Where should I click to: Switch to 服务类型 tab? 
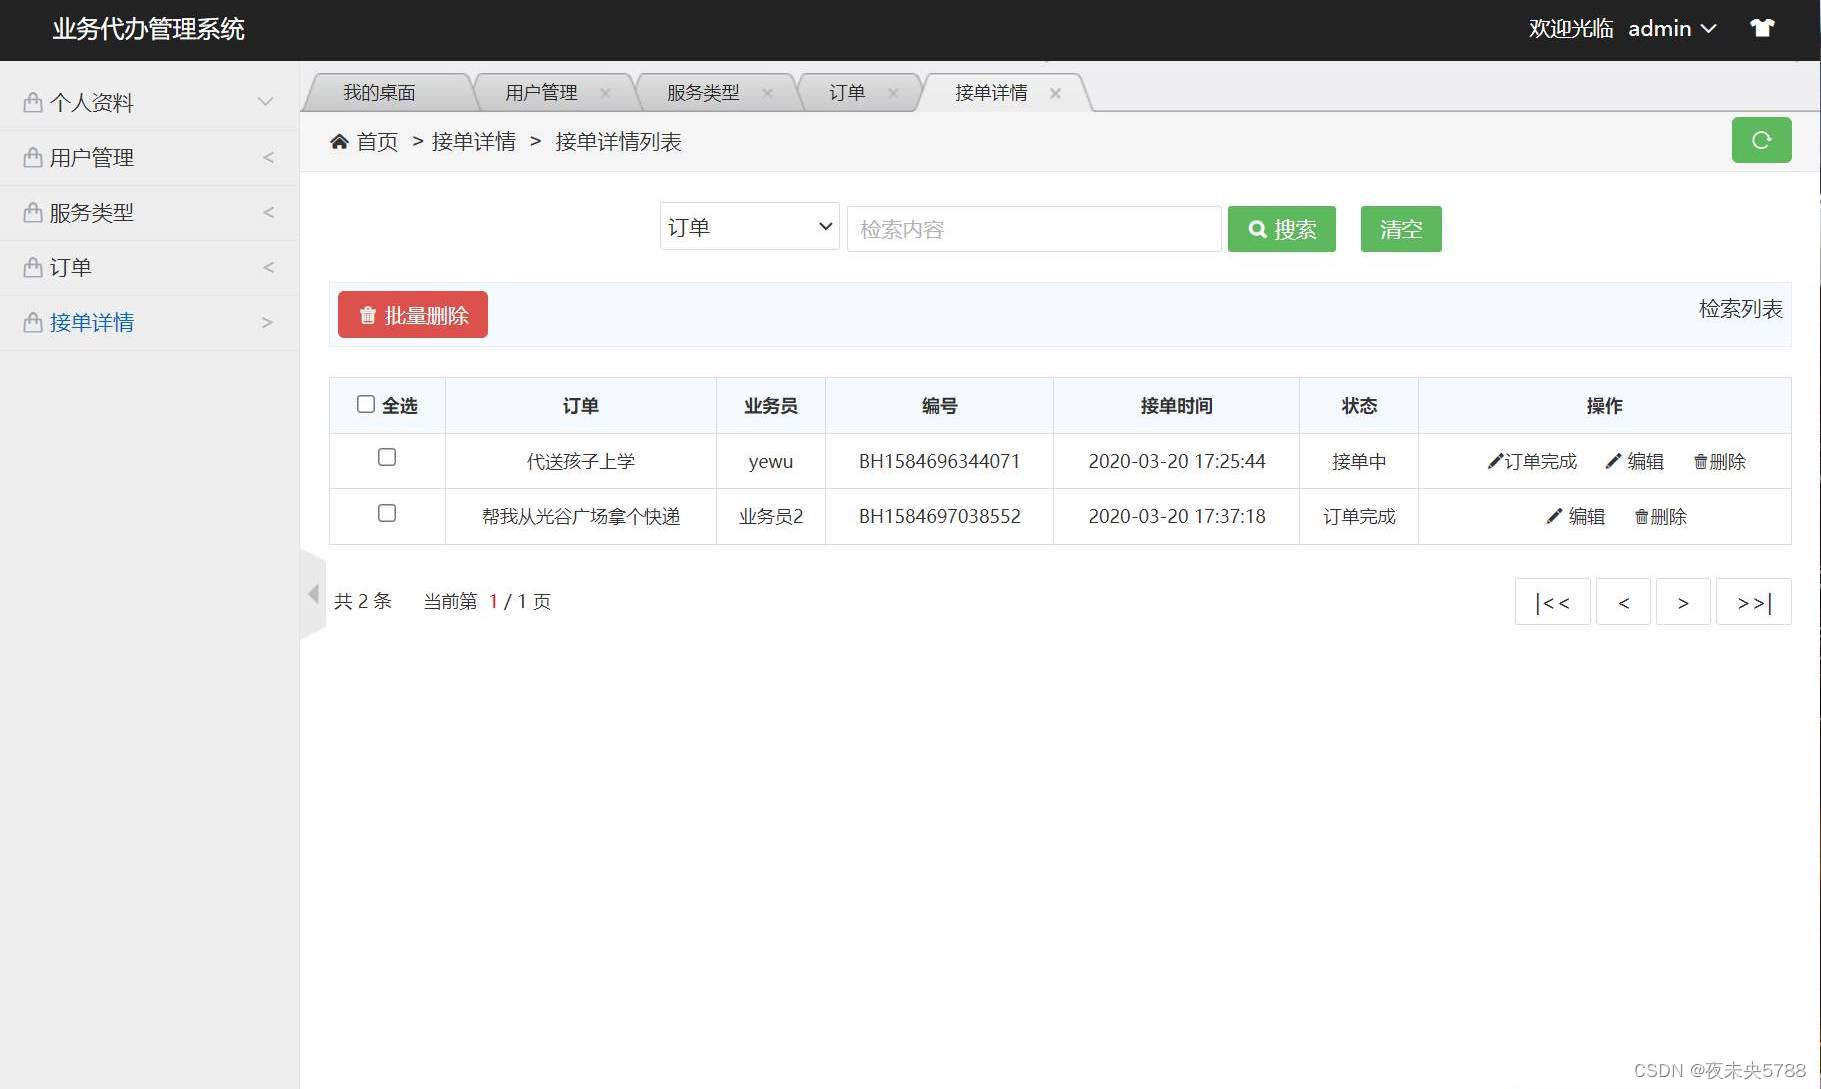click(x=703, y=92)
